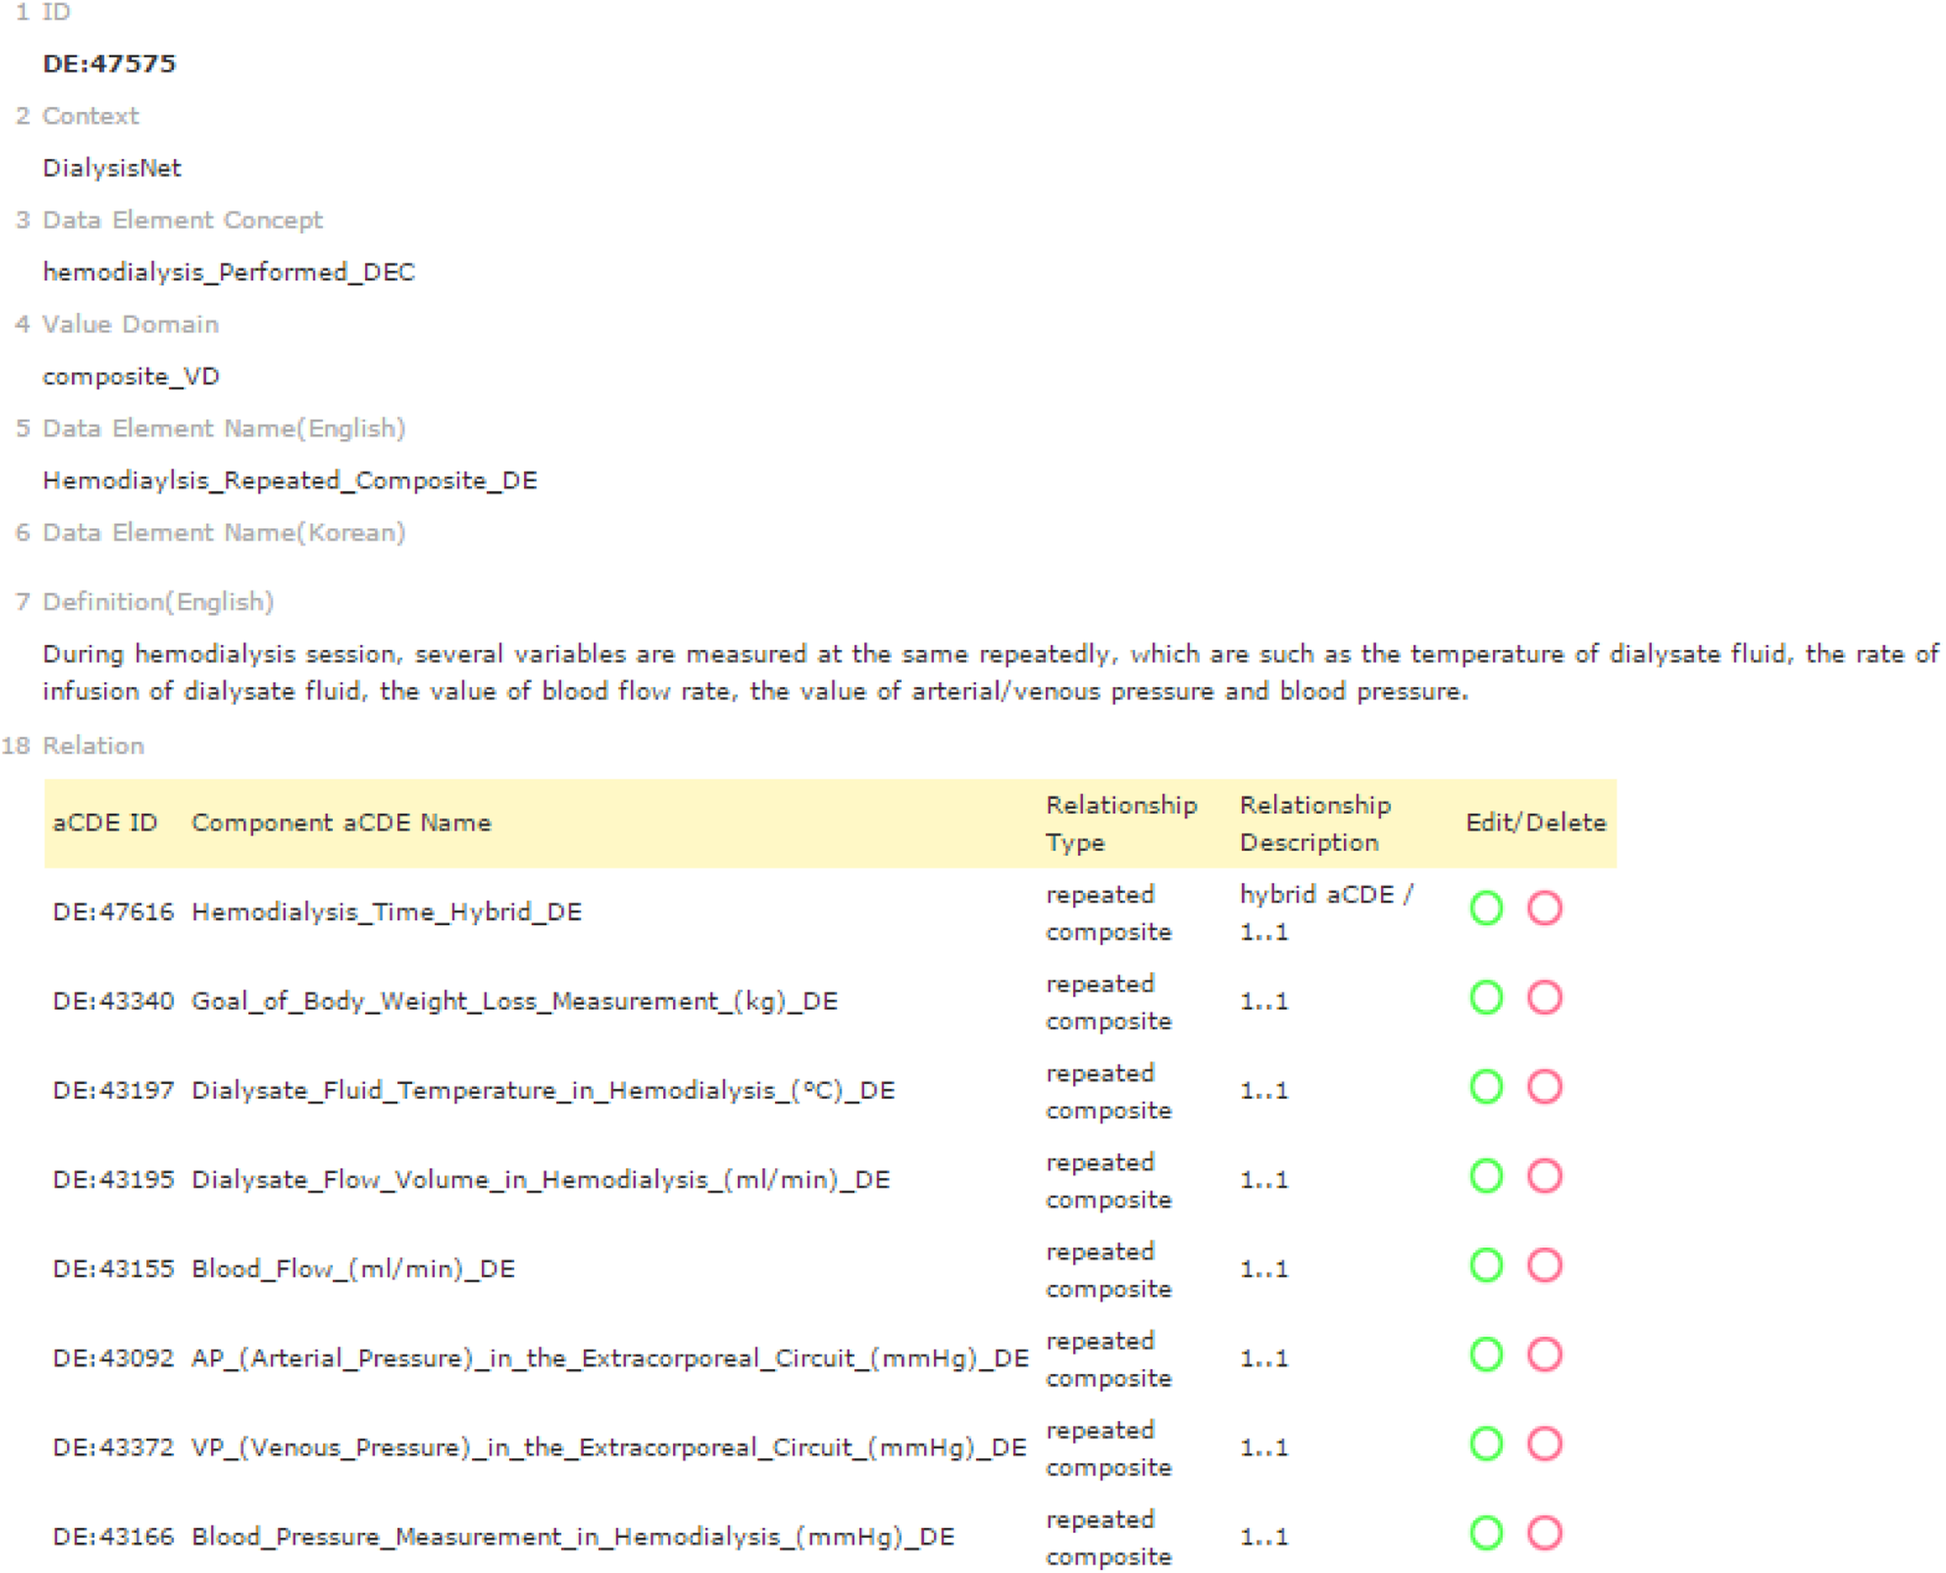Click the Definition(English) field label
Image resolution: width=1946 pixels, height=1573 pixels.
(158, 602)
